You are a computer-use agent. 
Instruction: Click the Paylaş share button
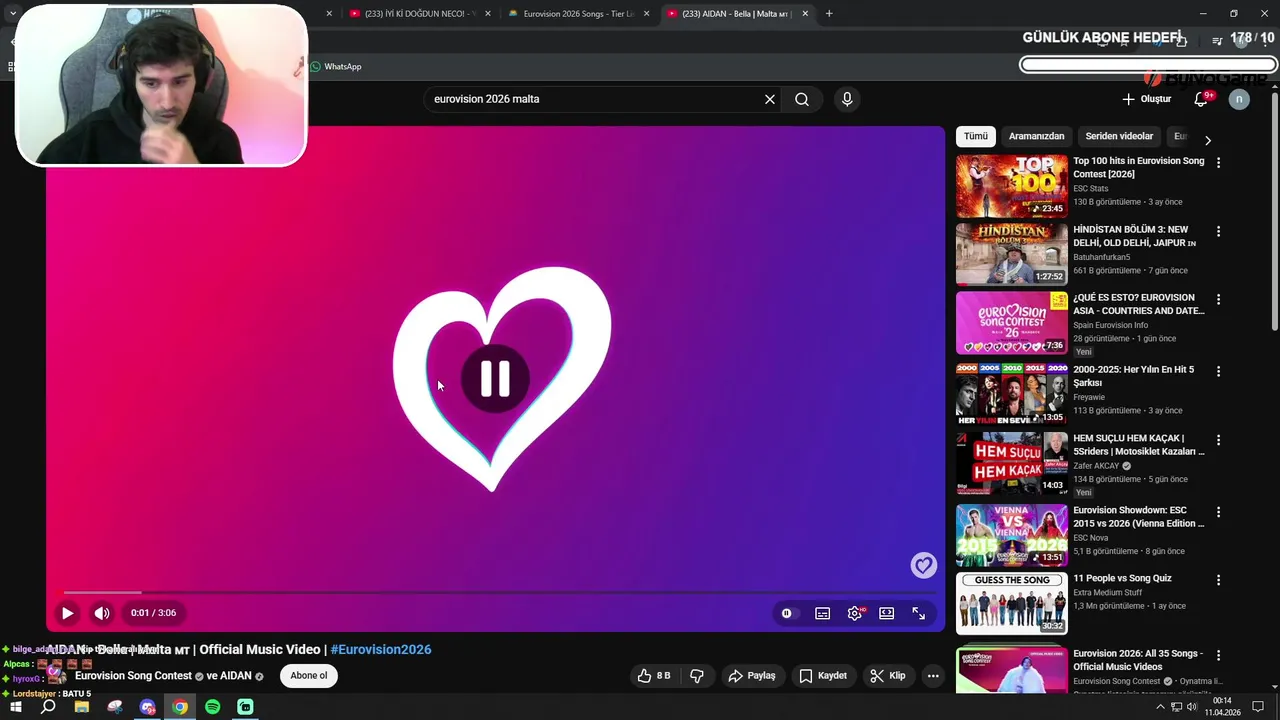click(752, 676)
